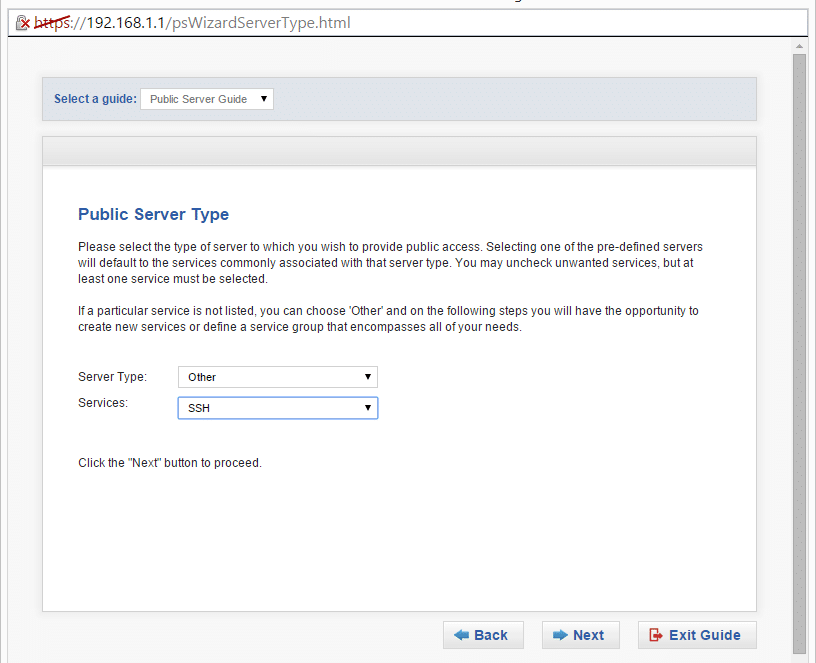The image size is (816, 663).
Task: Click the Services label text
Action: [103, 403]
